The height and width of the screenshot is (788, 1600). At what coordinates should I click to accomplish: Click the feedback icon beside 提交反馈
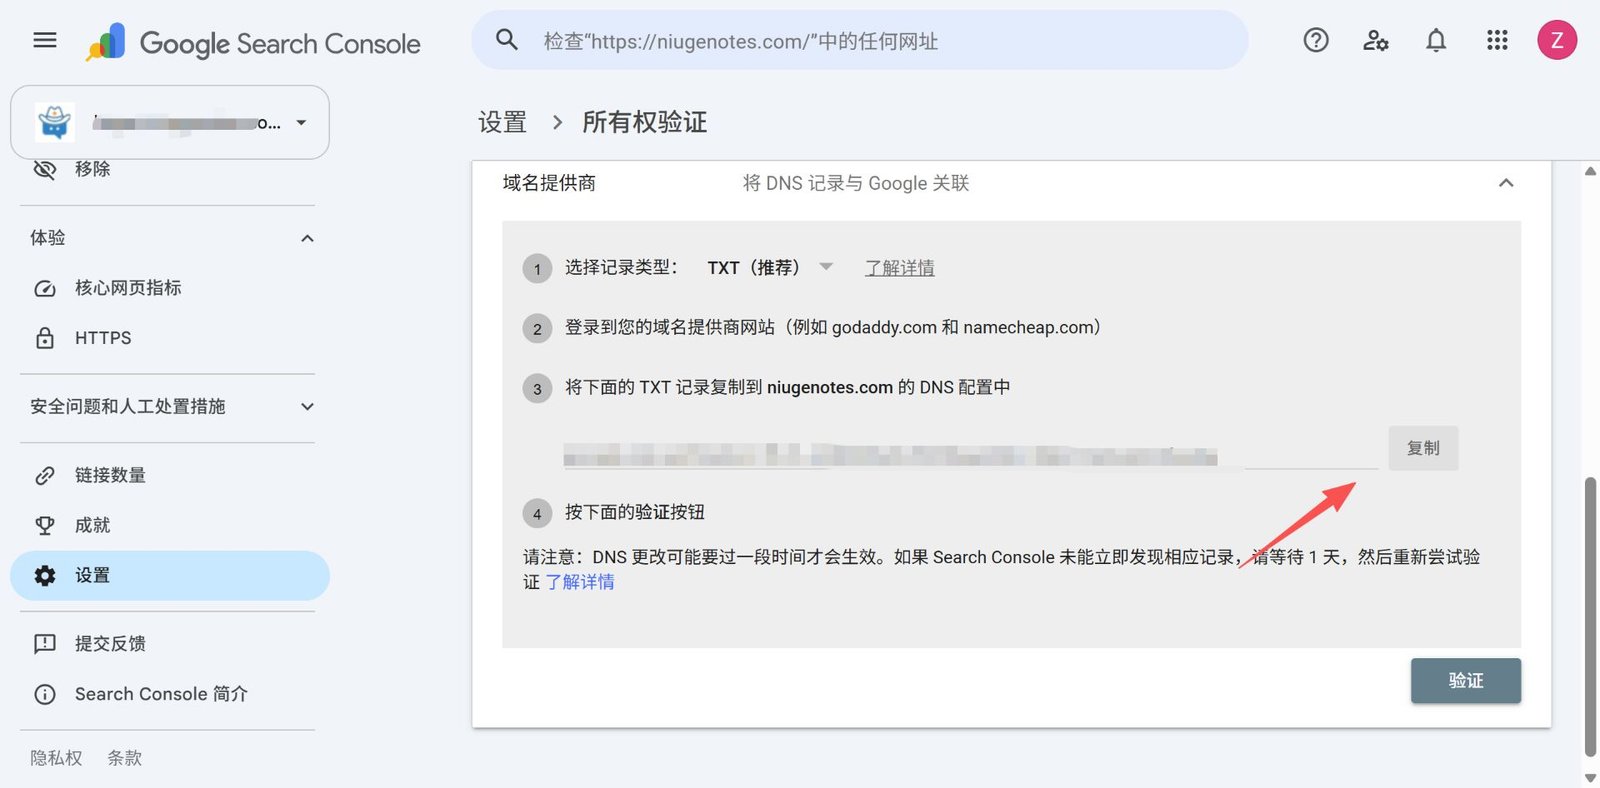point(45,643)
